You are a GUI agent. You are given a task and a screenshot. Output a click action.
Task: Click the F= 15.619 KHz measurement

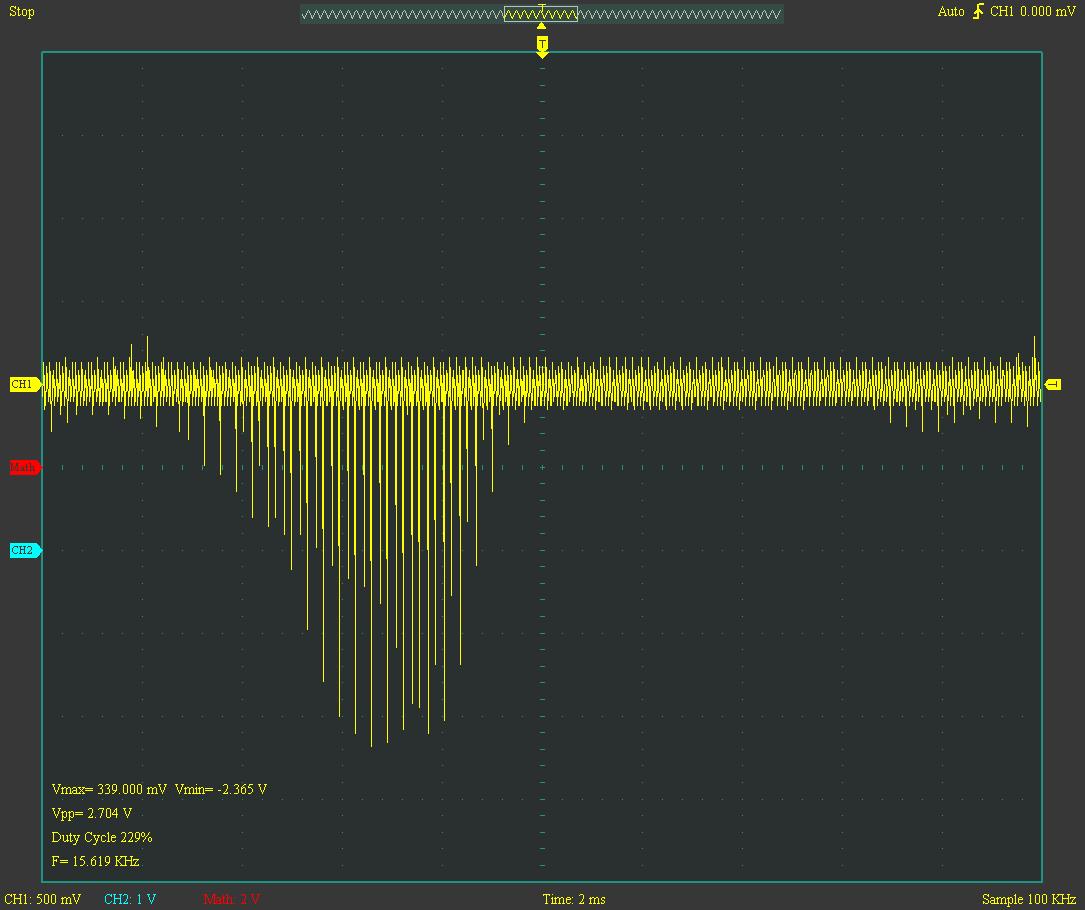coord(95,862)
